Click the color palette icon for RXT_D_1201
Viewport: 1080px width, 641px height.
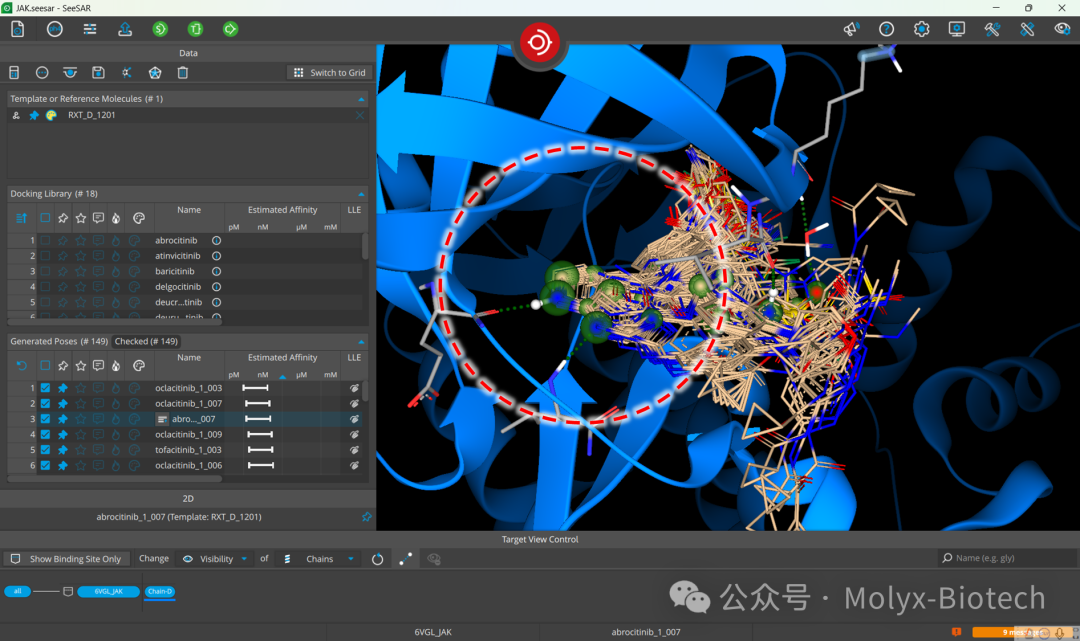tap(51, 115)
